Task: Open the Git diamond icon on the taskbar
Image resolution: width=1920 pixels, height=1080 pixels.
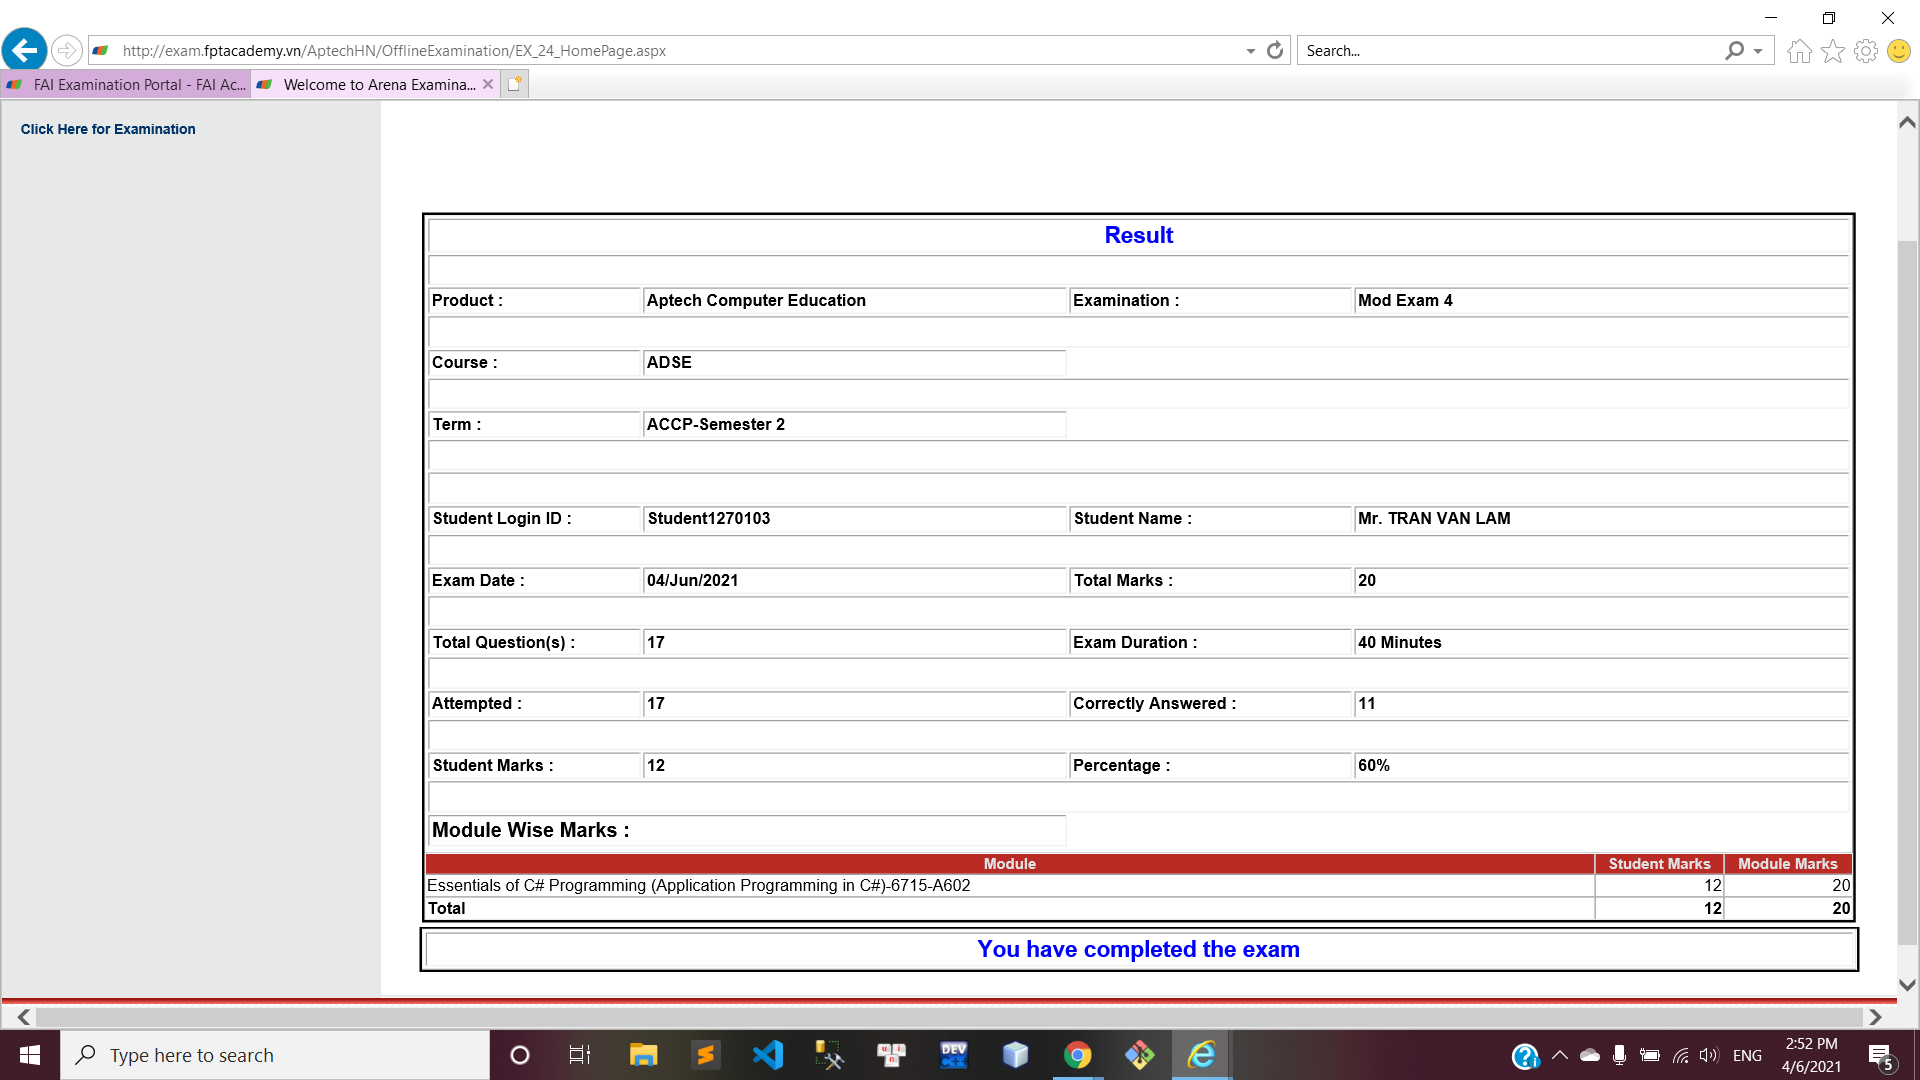Action: click(x=1139, y=1055)
